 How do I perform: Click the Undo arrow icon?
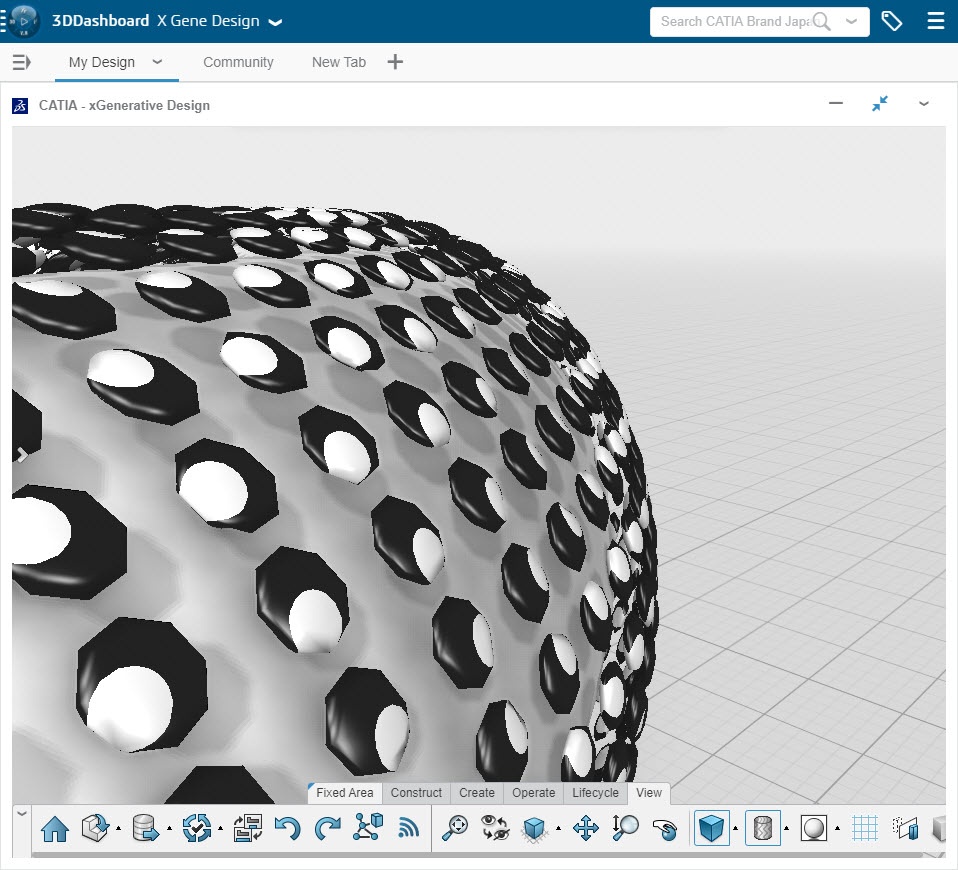click(287, 828)
